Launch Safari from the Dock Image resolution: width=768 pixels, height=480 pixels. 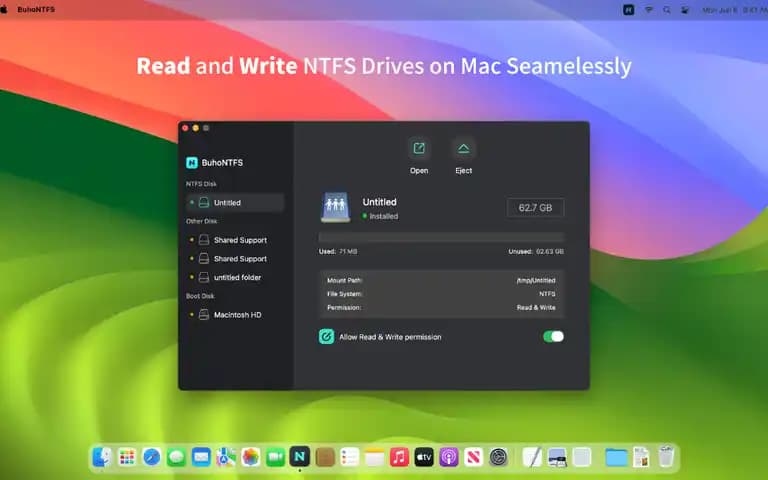click(x=151, y=457)
